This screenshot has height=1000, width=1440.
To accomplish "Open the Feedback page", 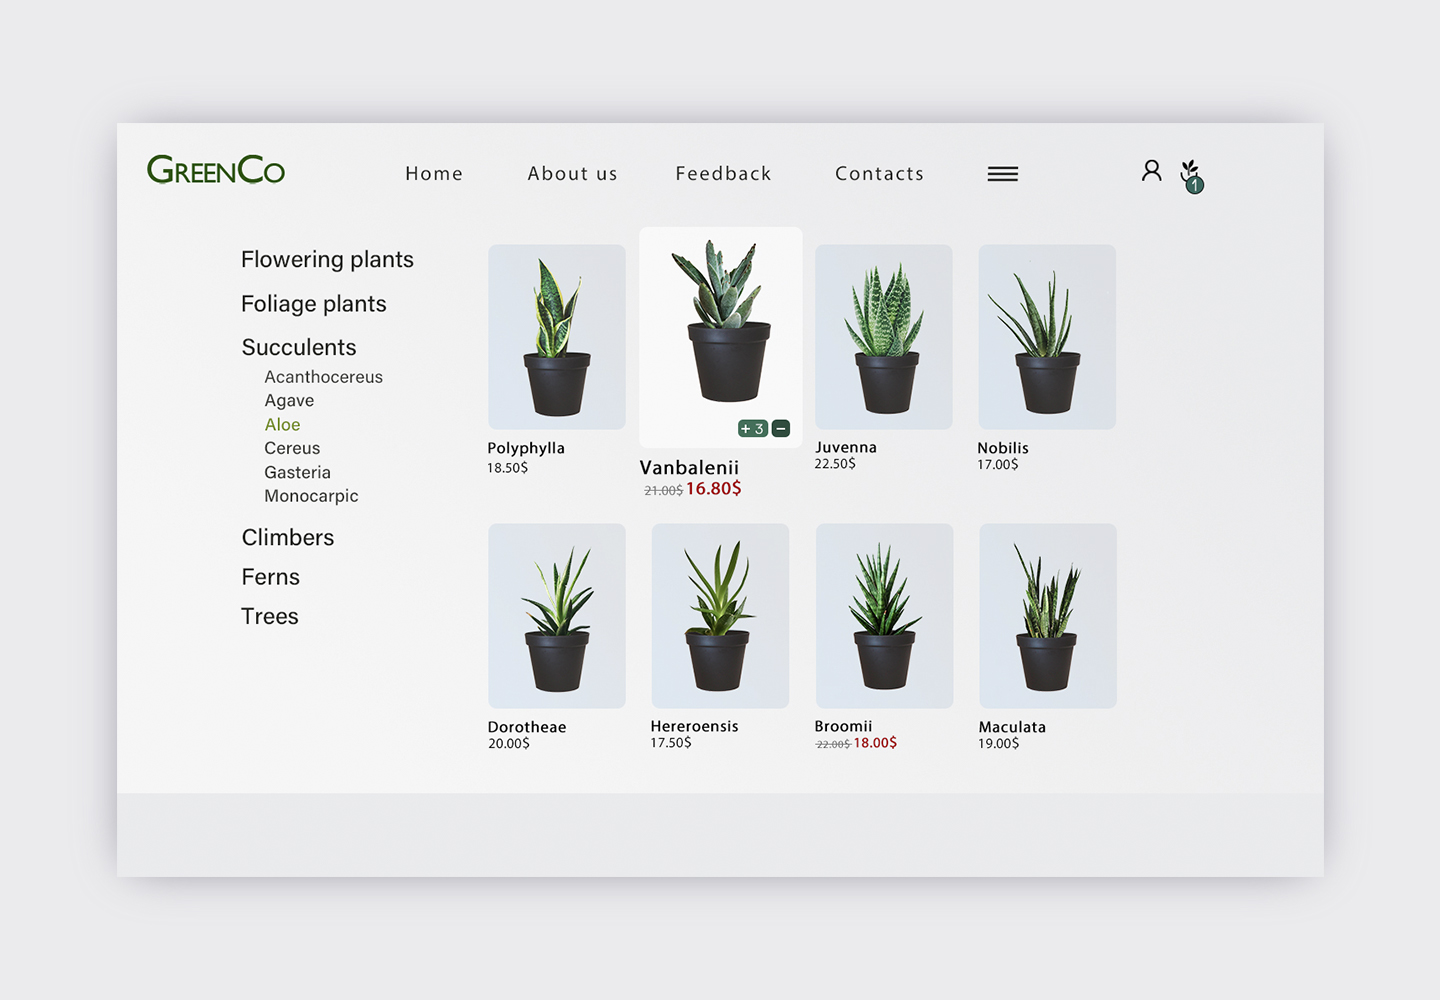I will 724,174.
